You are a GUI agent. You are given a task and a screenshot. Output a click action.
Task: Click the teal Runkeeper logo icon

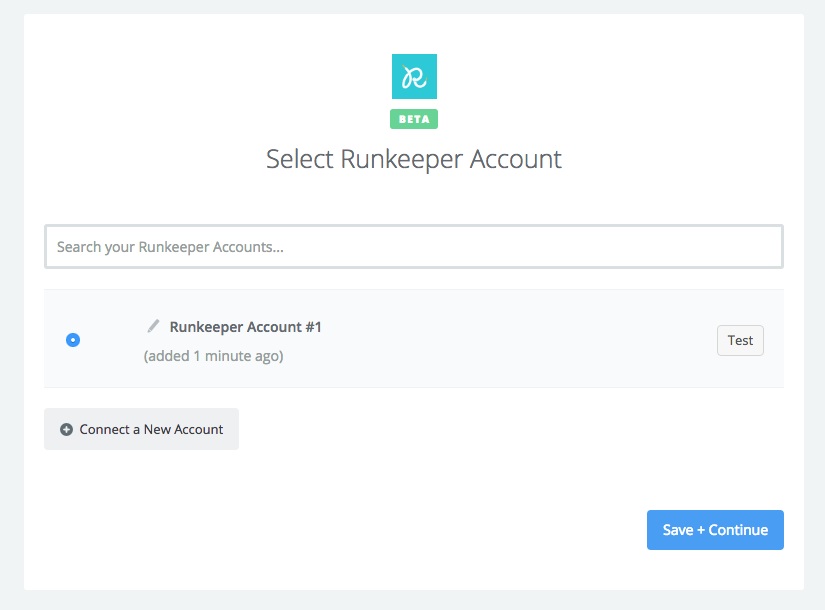[x=414, y=76]
